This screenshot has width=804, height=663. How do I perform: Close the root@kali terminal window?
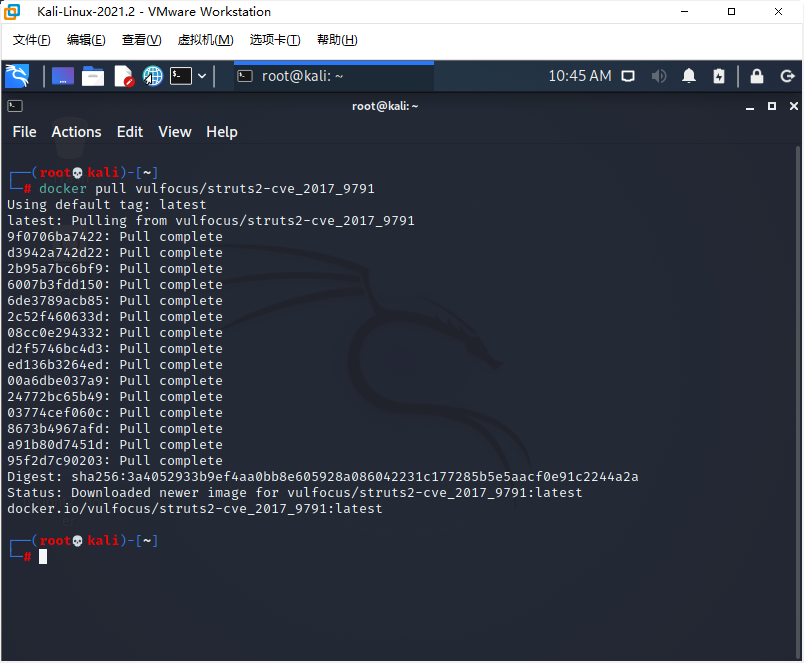[x=794, y=106]
